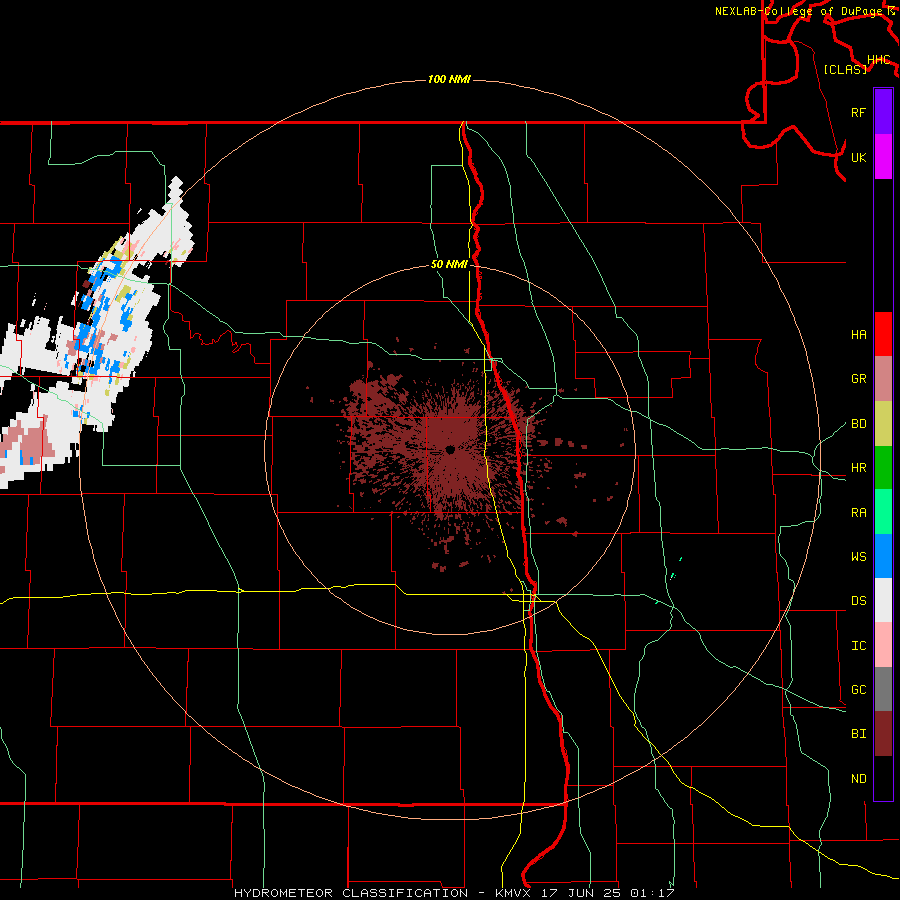Select the IC pink legend swatch

883,645
